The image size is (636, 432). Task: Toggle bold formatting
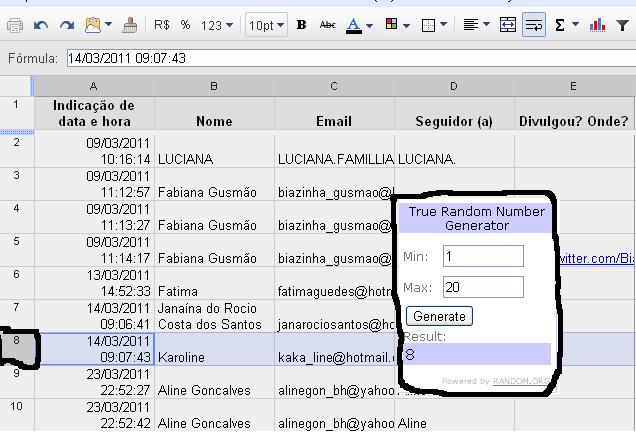301,25
